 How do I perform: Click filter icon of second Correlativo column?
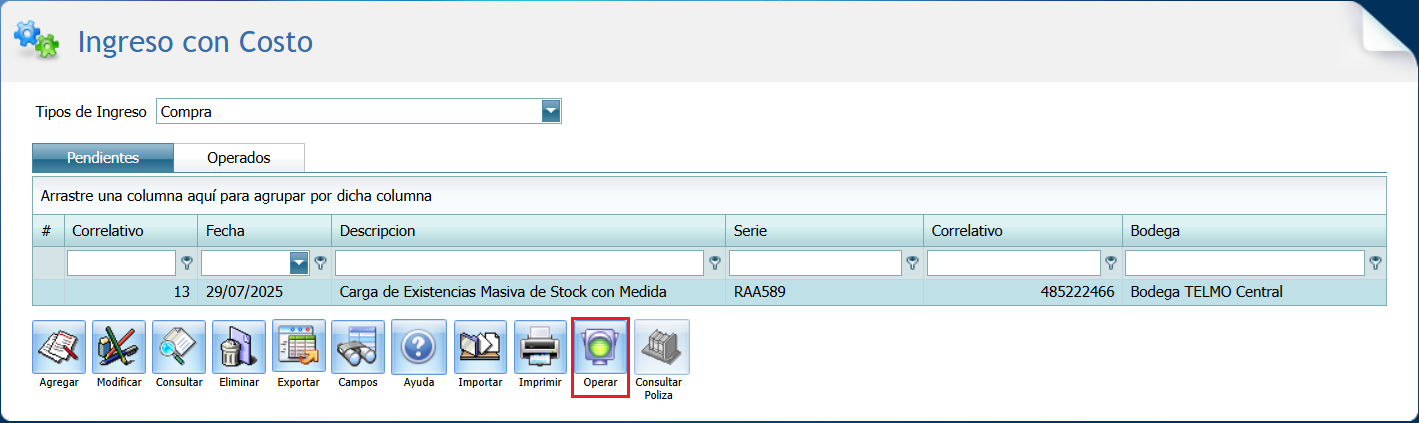click(1110, 263)
